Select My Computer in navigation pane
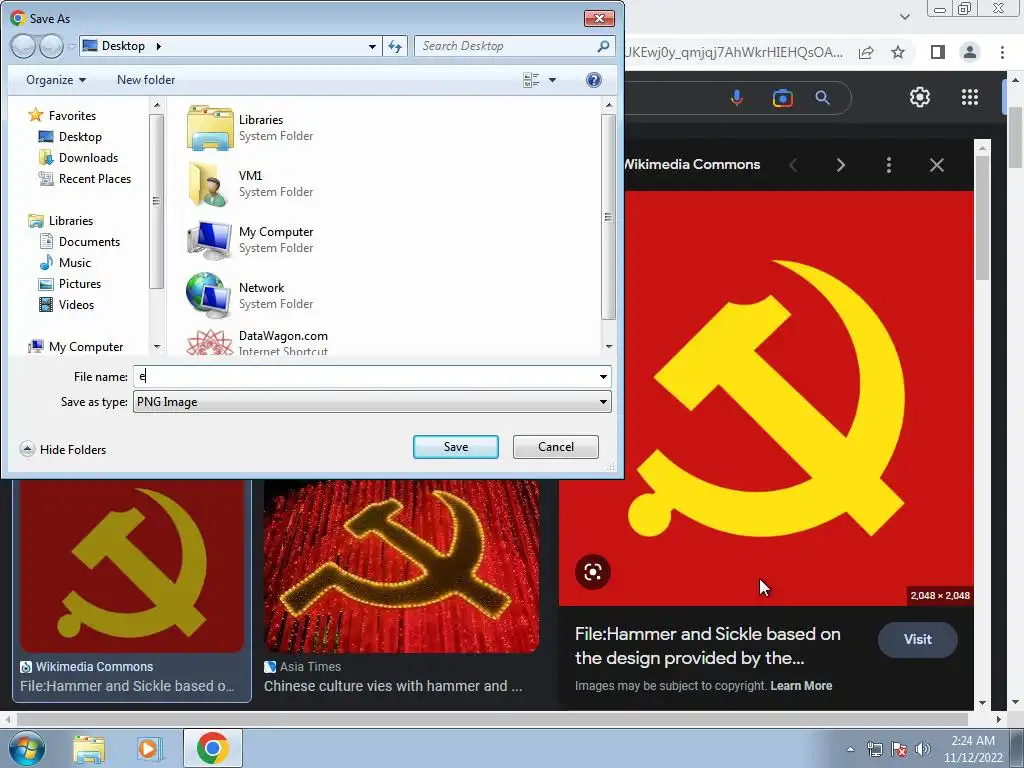Viewport: 1024px width, 768px height. click(x=76, y=347)
